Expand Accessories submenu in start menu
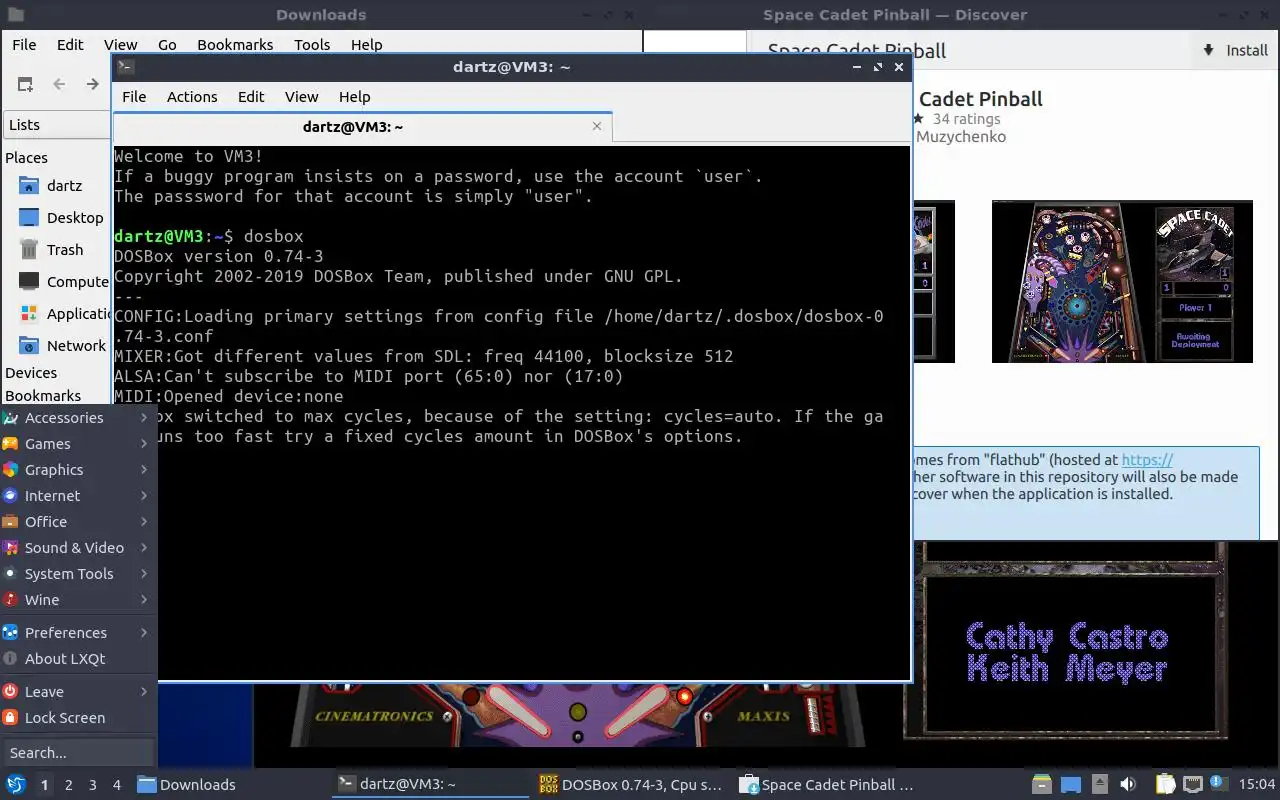Viewport: 1280px width, 800px height. (x=78, y=418)
